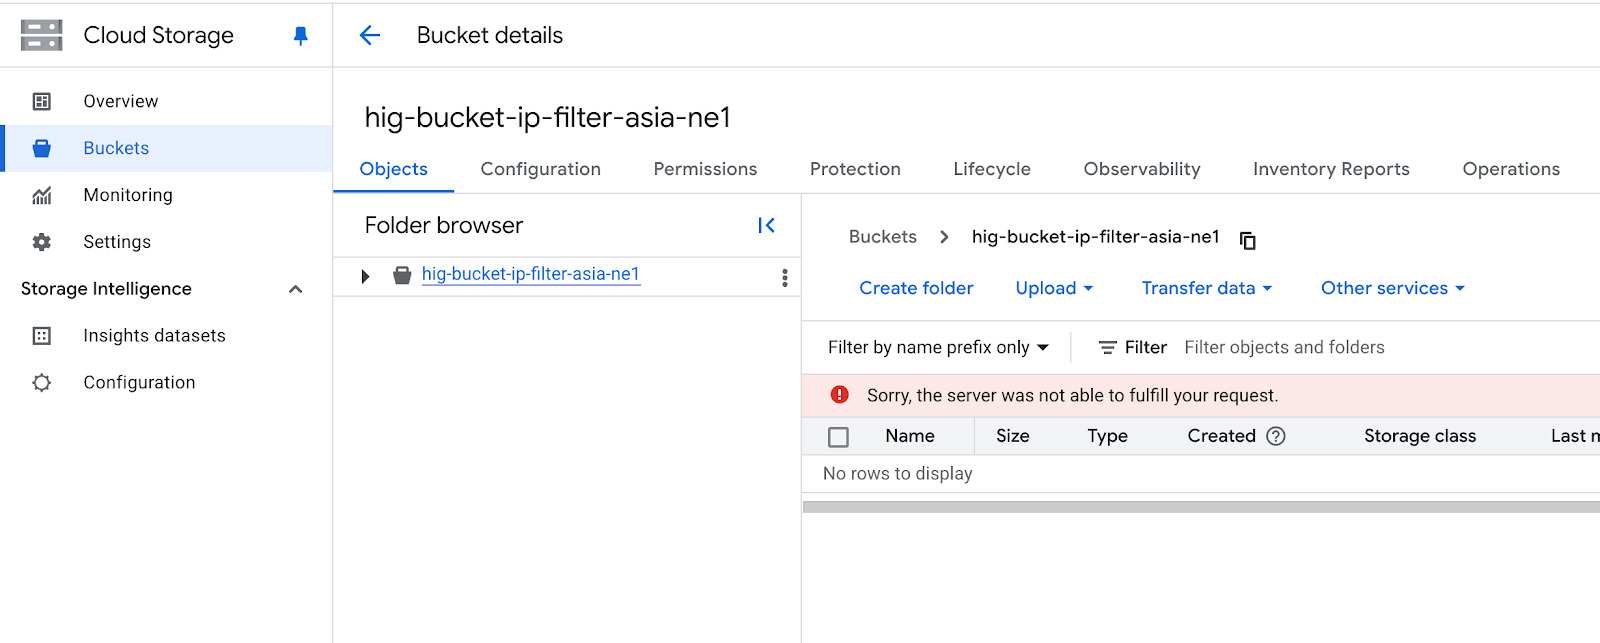The height and width of the screenshot is (643, 1600).
Task: Click the Created column help icon
Action: click(1276, 436)
